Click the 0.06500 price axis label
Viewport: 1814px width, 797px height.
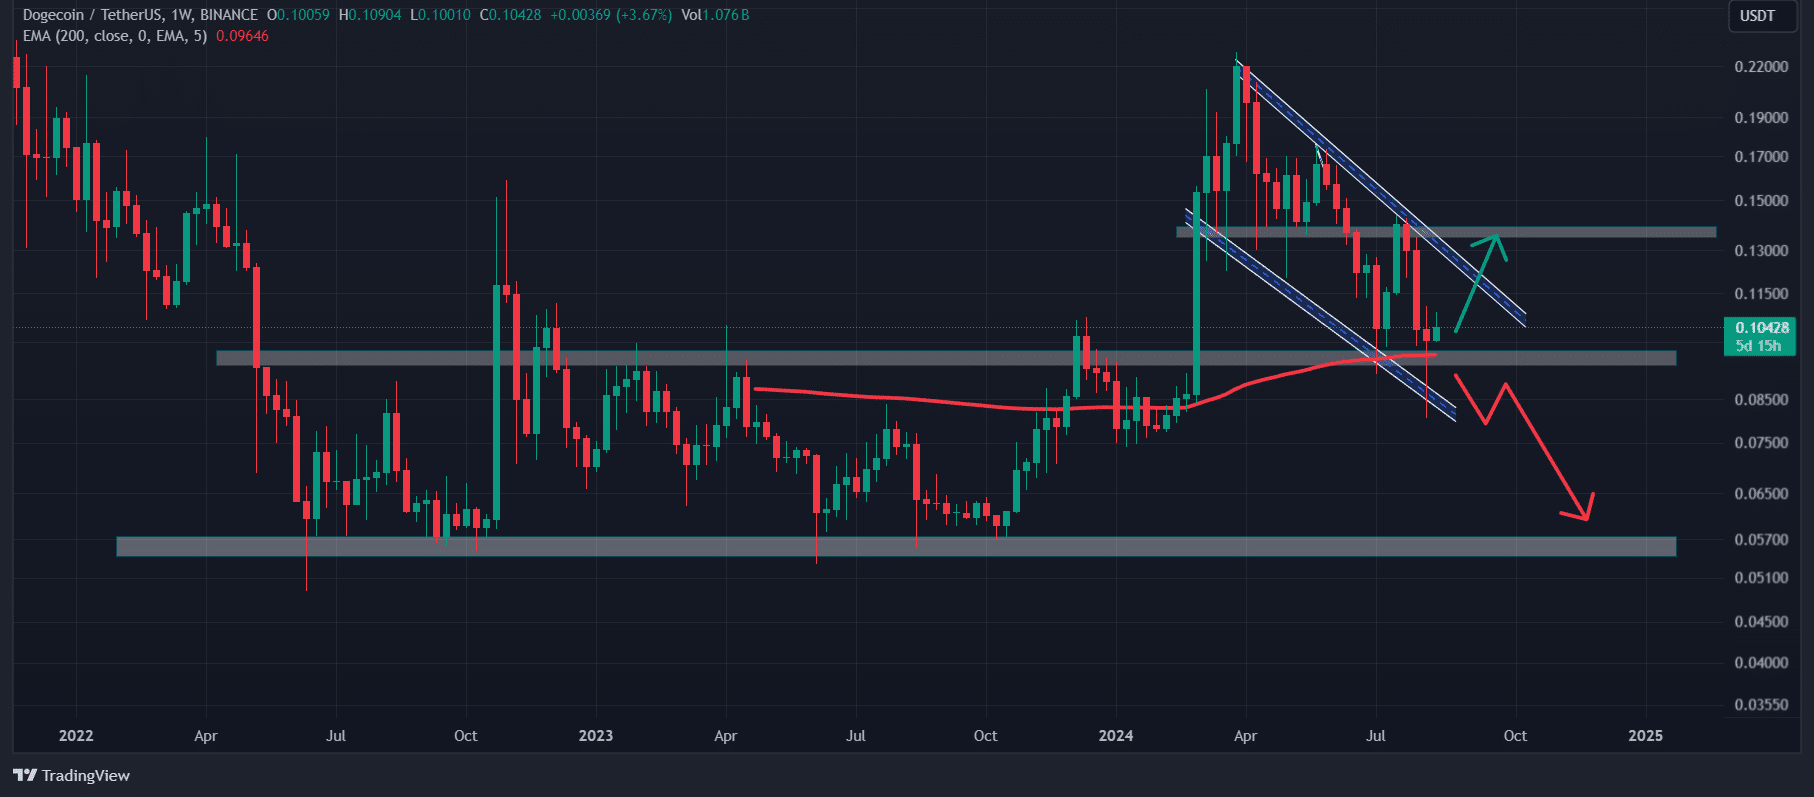tap(1761, 494)
